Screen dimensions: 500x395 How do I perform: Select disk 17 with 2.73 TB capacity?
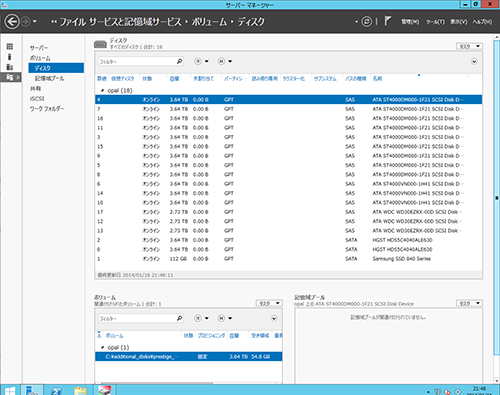[289, 212]
